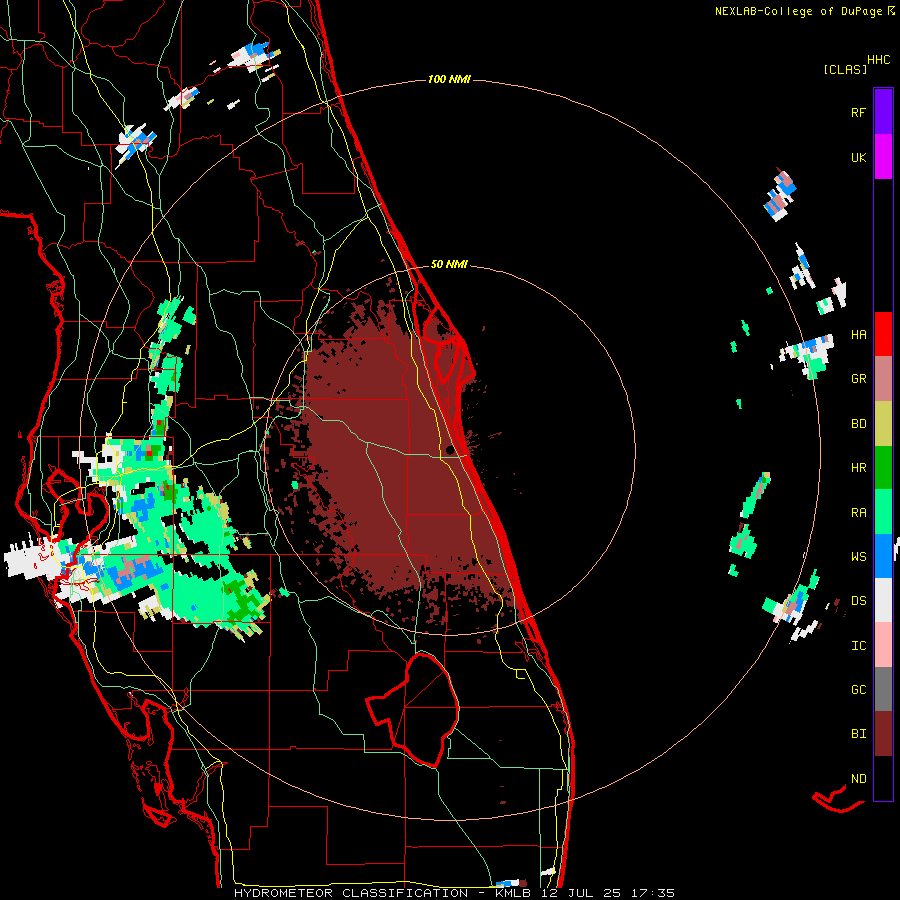
Task: Click the 'ND' legend label
Action: point(858,779)
